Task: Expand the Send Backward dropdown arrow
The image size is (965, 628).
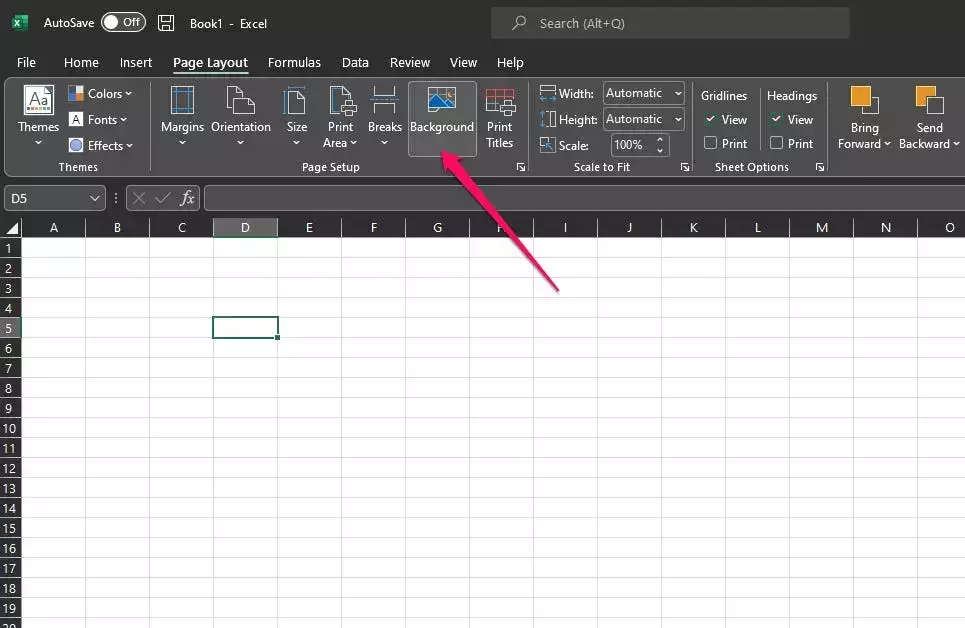Action: (x=956, y=144)
